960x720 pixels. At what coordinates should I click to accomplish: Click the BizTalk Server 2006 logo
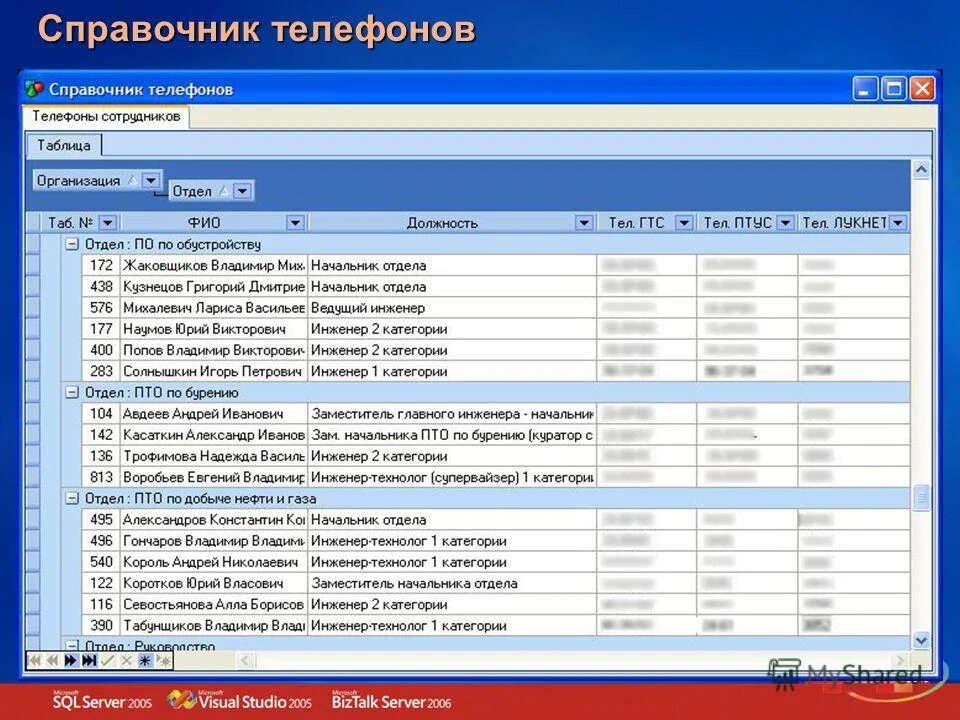pos(390,701)
